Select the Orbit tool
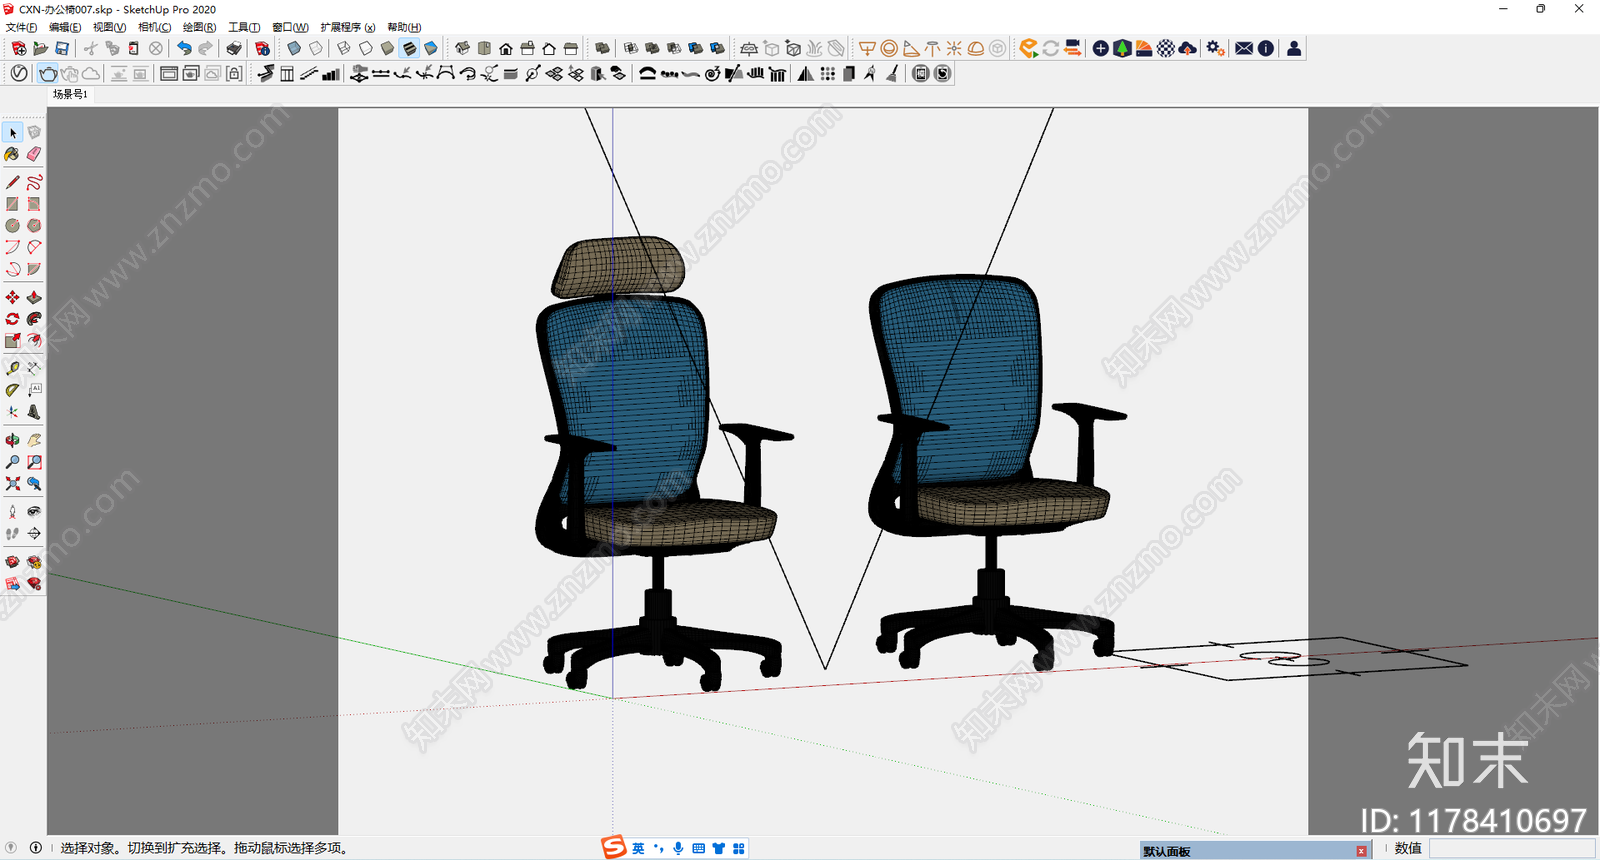The width and height of the screenshot is (1600, 860). click(12, 439)
